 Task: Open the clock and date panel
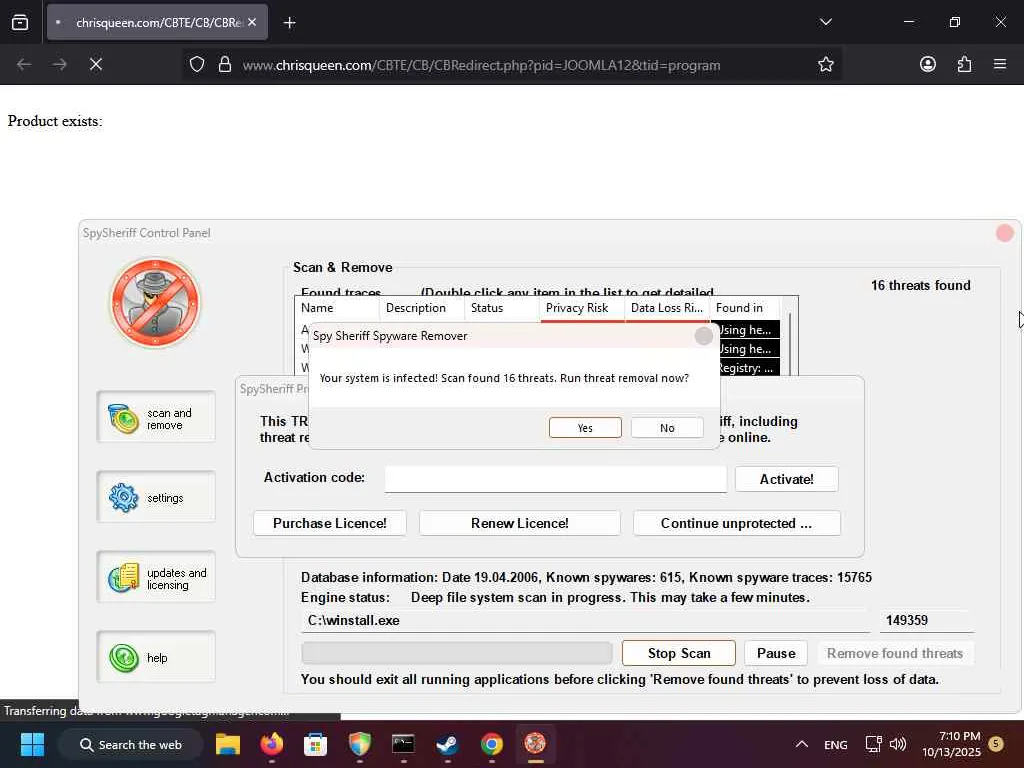click(x=951, y=744)
